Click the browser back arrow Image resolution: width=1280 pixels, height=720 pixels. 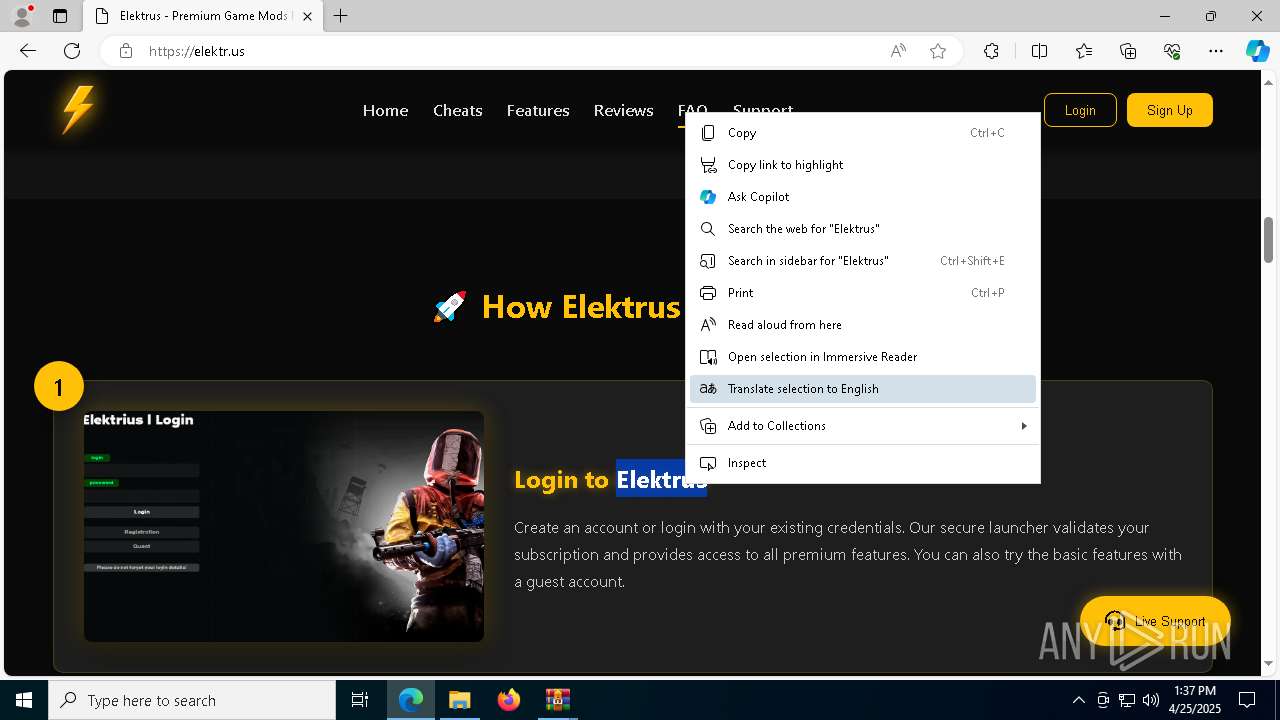pyautogui.click(x=28, y=51)
